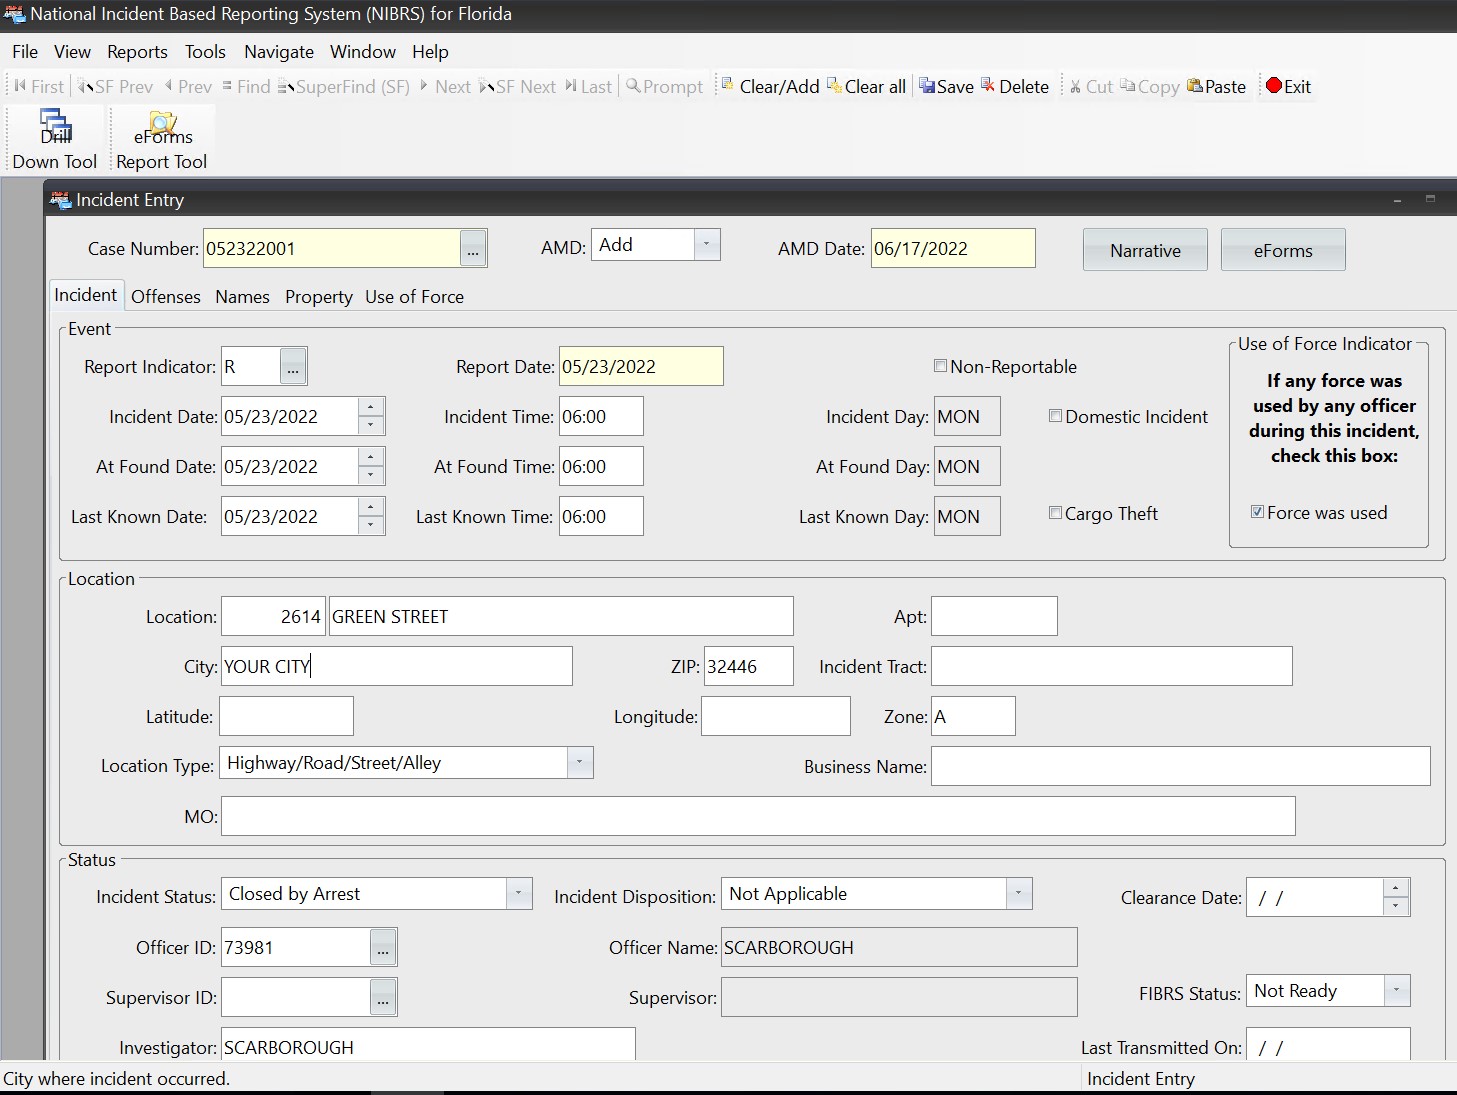Open the Drill Down Tool
This screenshot has width=1457, height=1095.
(55, 140)
